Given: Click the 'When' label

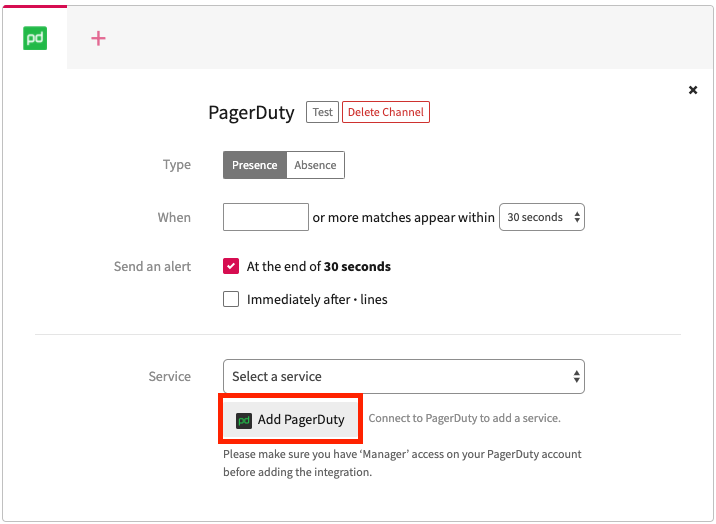Looking at the screenshot, I should click(x=174, y=217).
